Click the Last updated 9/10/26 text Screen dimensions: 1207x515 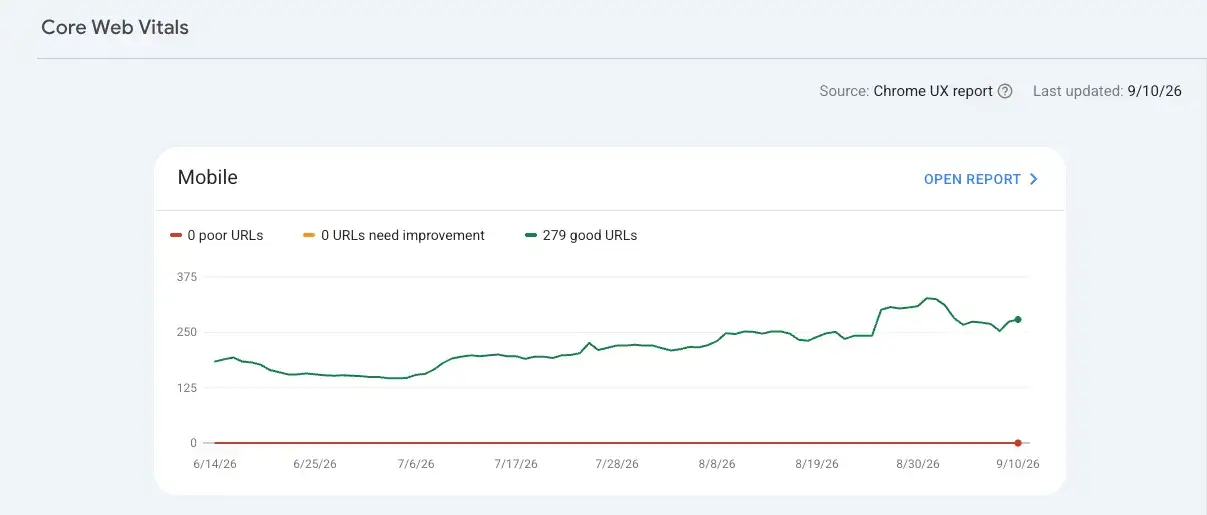[1107, 91]
